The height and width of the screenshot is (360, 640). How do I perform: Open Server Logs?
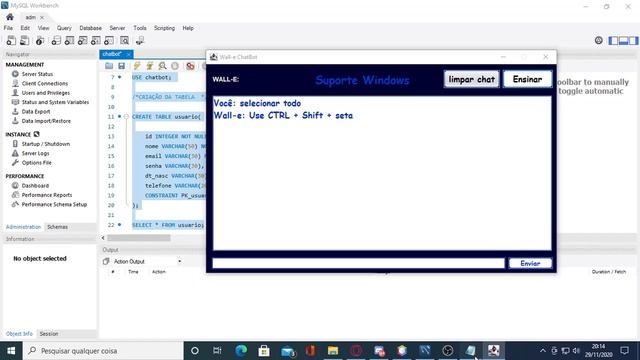pyautogui.click(x=36, y=153)
